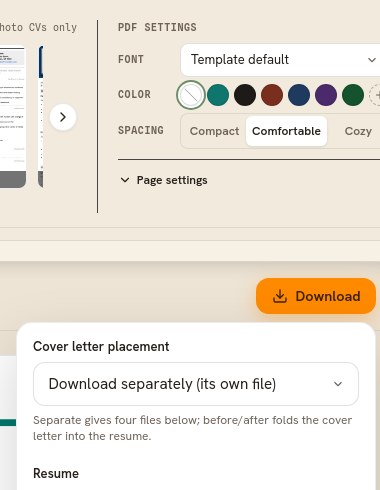Click the 'Separate gives four files below' hint

click(192, 428)
